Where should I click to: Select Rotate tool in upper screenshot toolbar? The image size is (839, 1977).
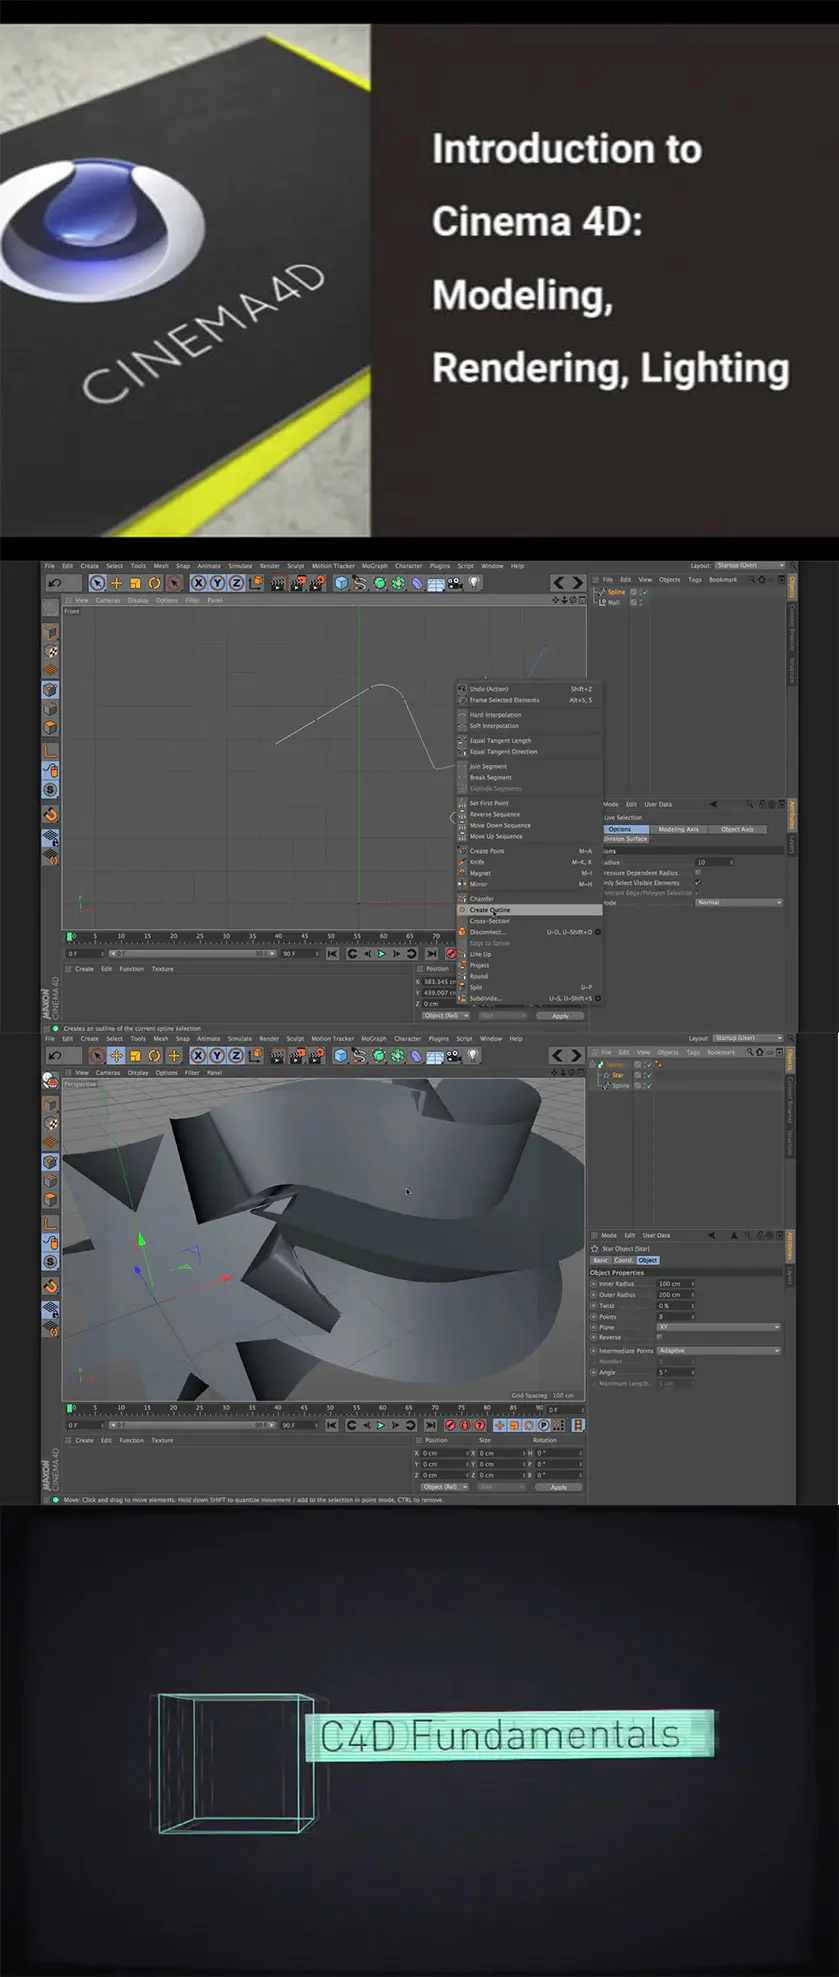tap(155, 583)
